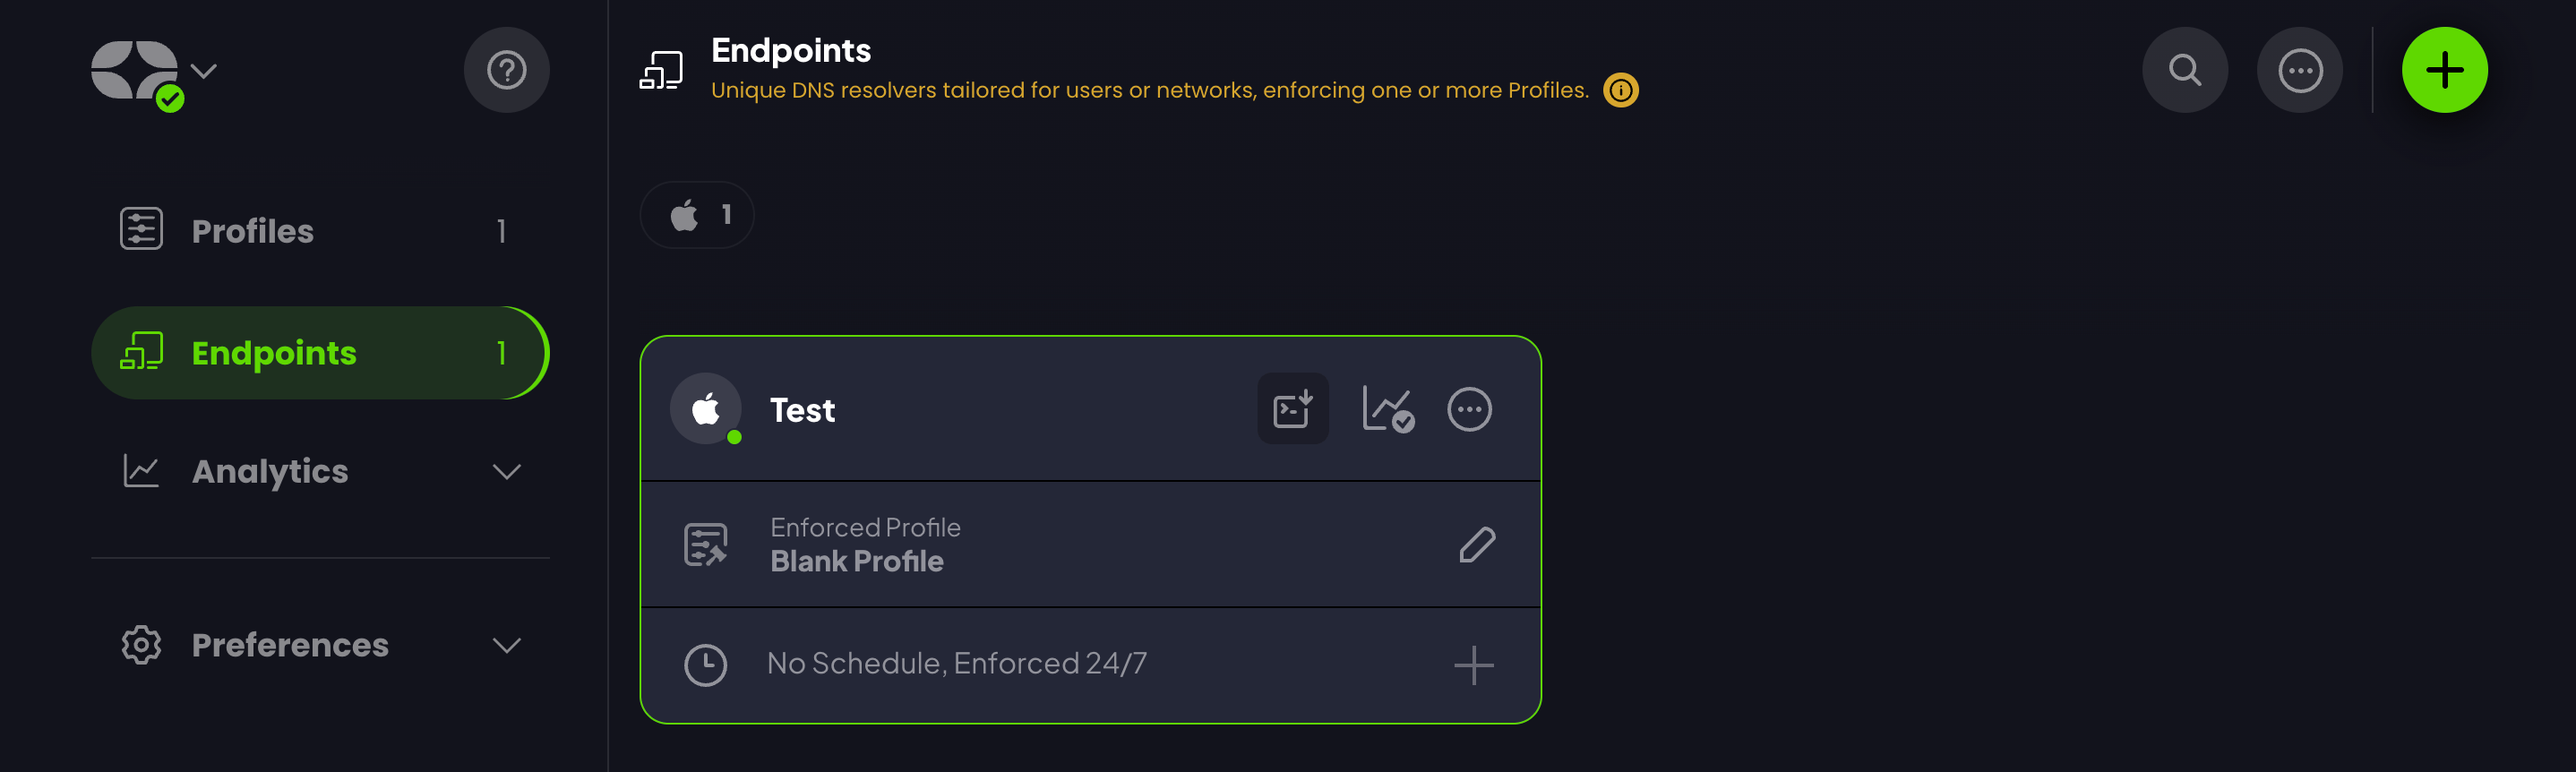Image resolution: width=2576 pixels, height=772 pixels.
Task: Click the Profiles sliders icon in the sidebar
Action: [141, 229]
